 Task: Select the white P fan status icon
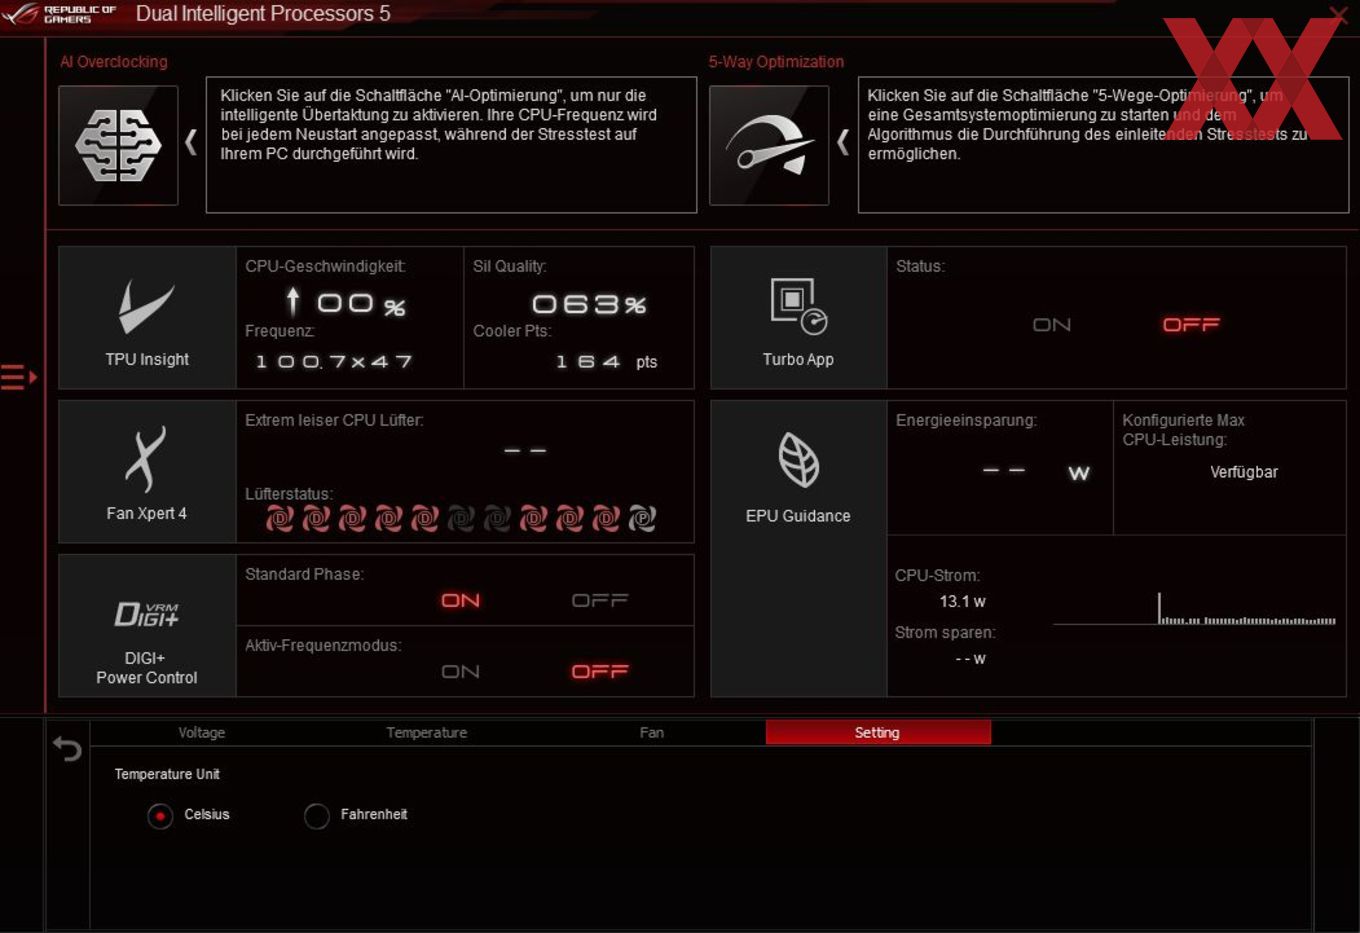click(x=642, y=518)
